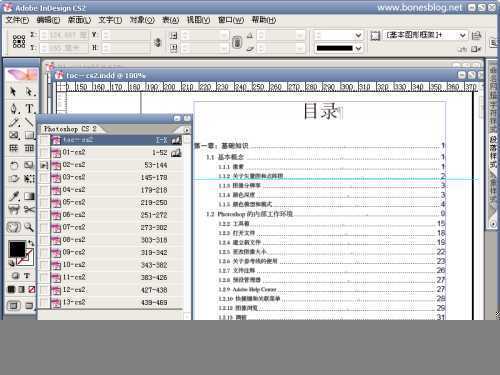Screen dimensions: 500x375
Task: Select the Eyedropper tool
Action: point(14,196)
